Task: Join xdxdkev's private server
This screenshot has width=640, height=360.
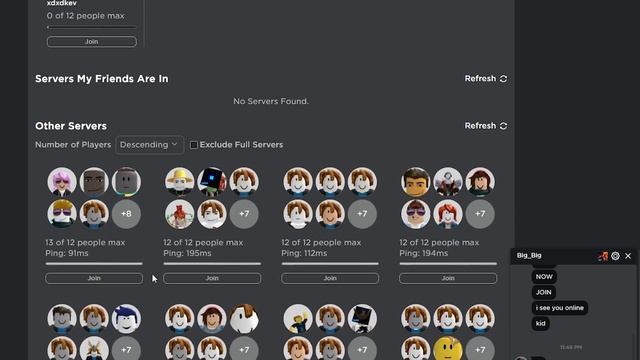Action: [92, 42]
